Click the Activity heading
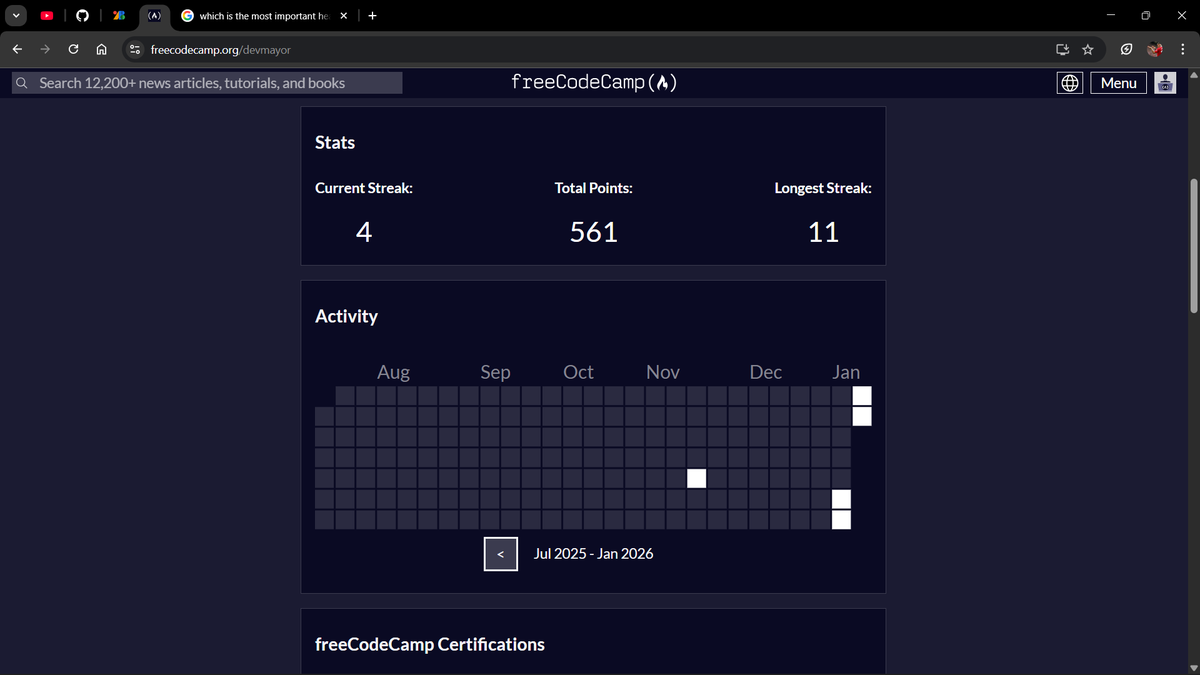Image resolution: width=1200 pixels, height=675 pixels. [x=346, y=316]
